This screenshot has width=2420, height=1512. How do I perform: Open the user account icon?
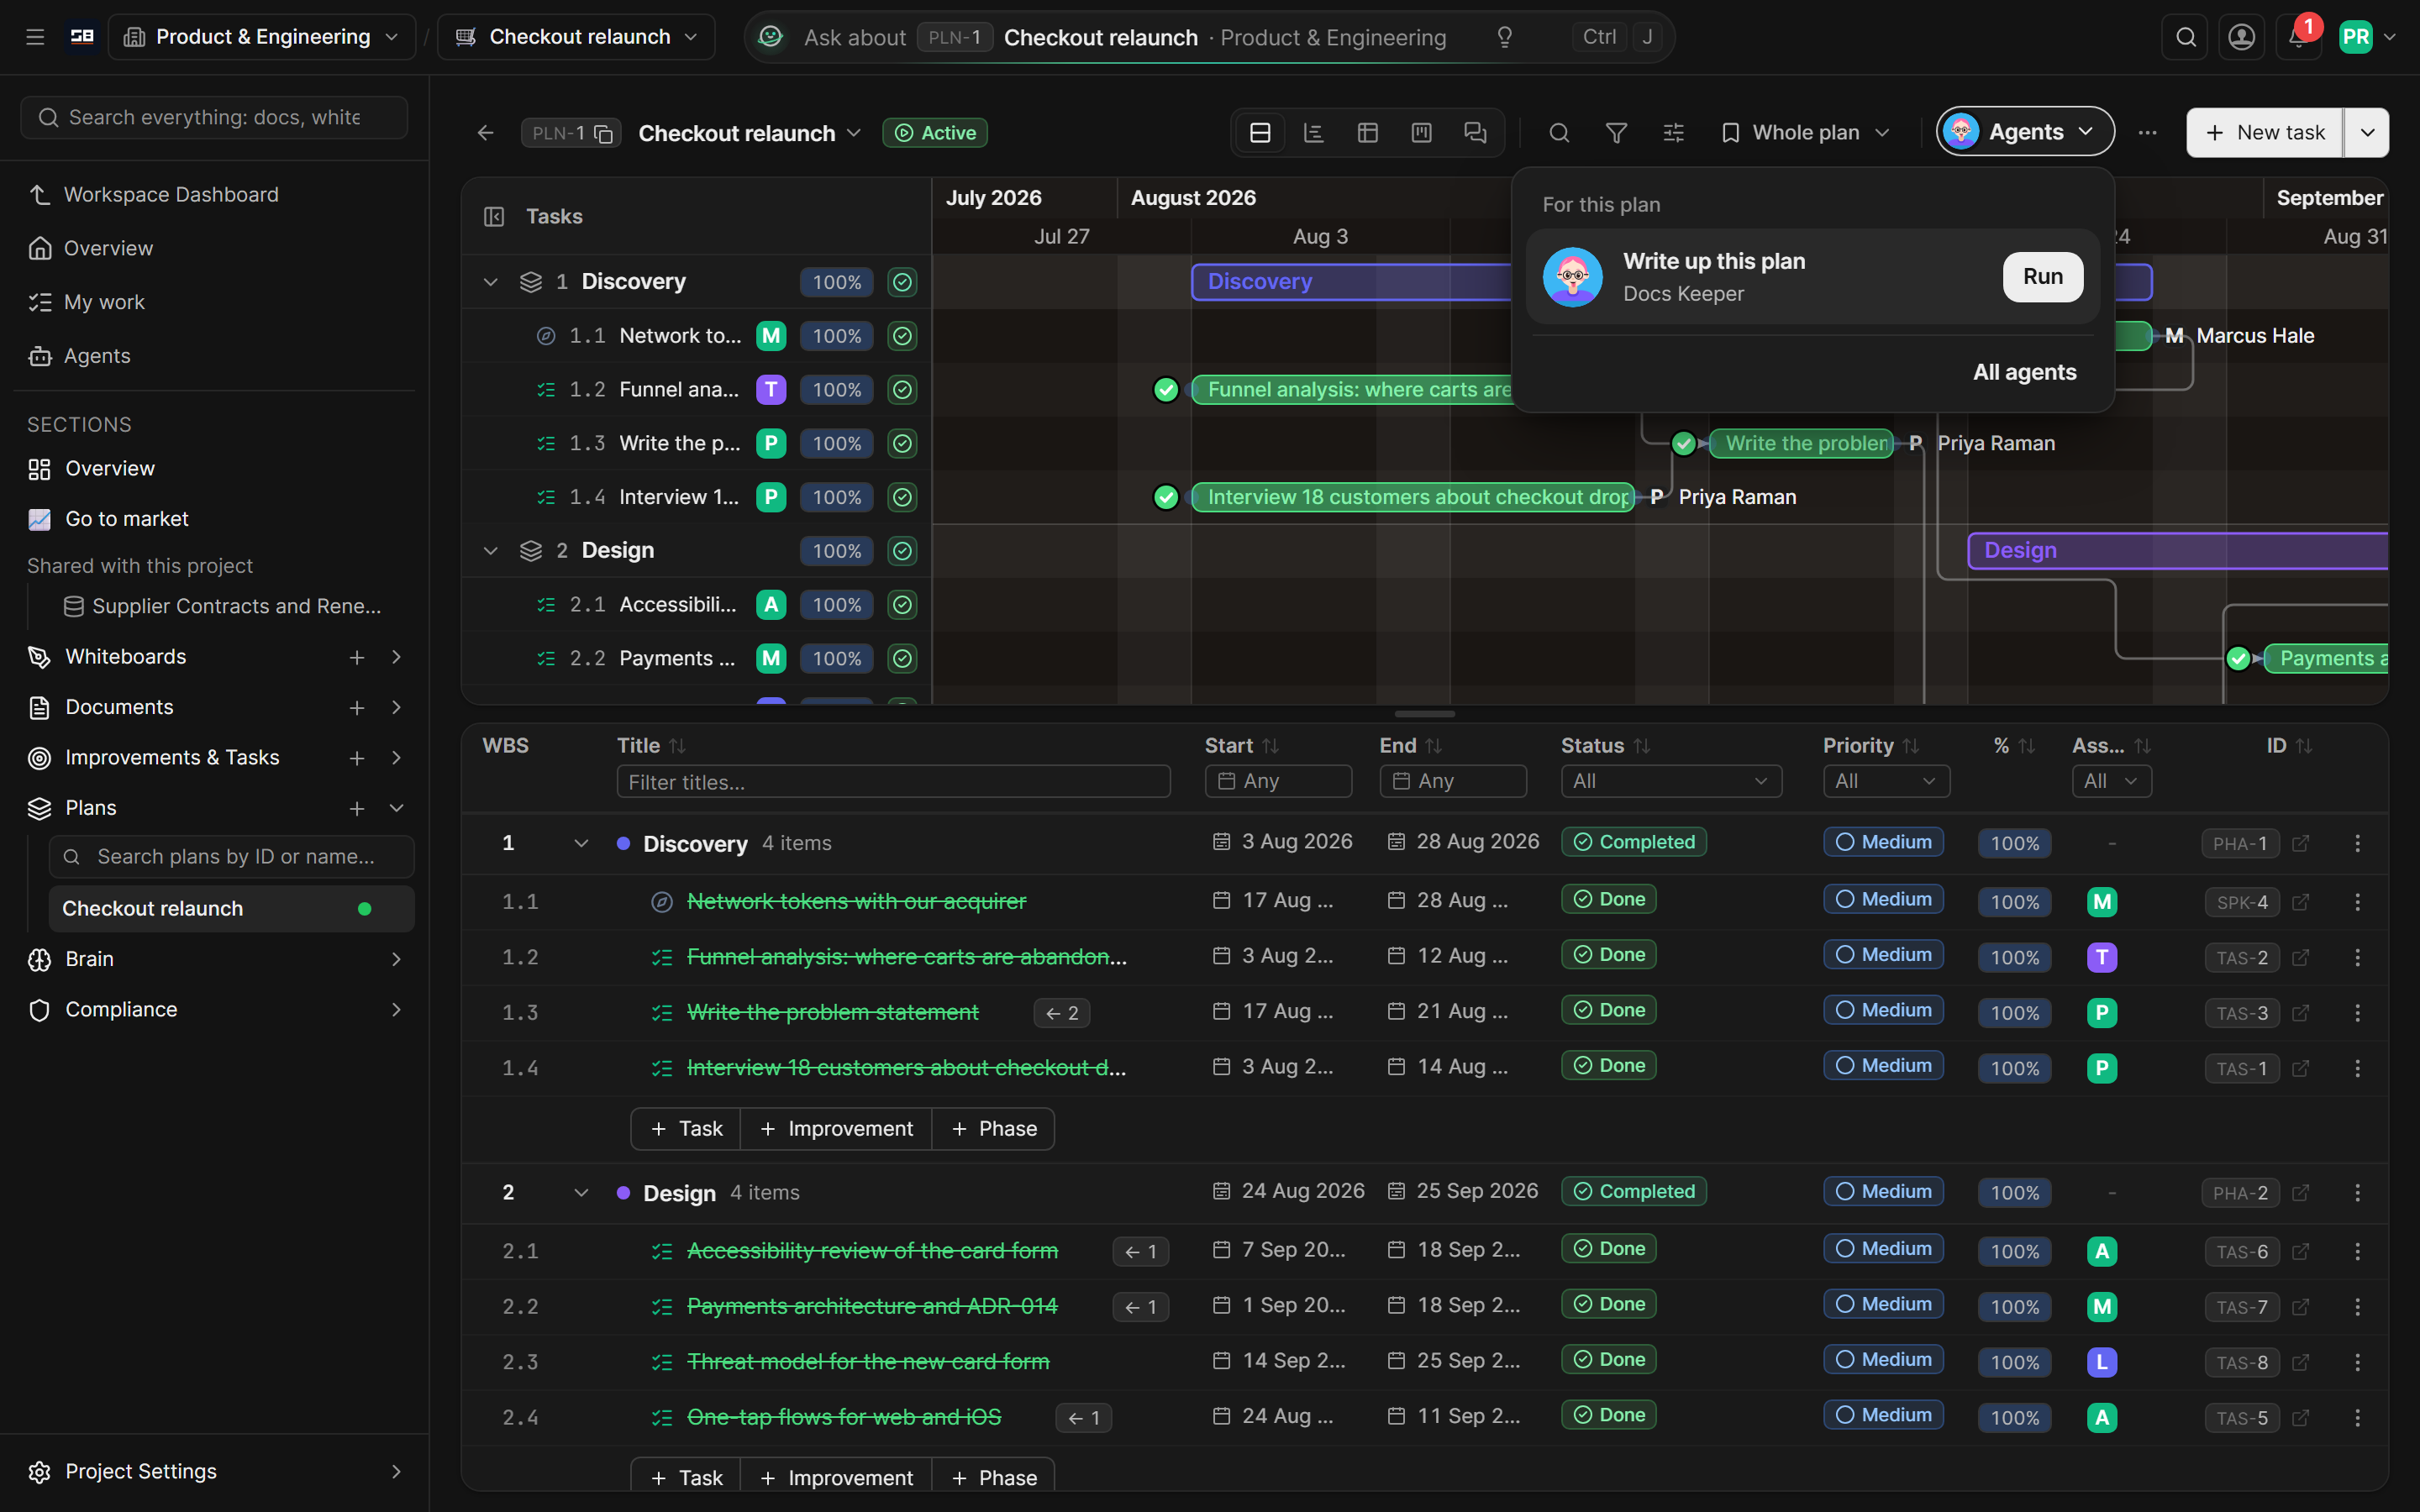pyautogui.click(x=2242, y=37)
